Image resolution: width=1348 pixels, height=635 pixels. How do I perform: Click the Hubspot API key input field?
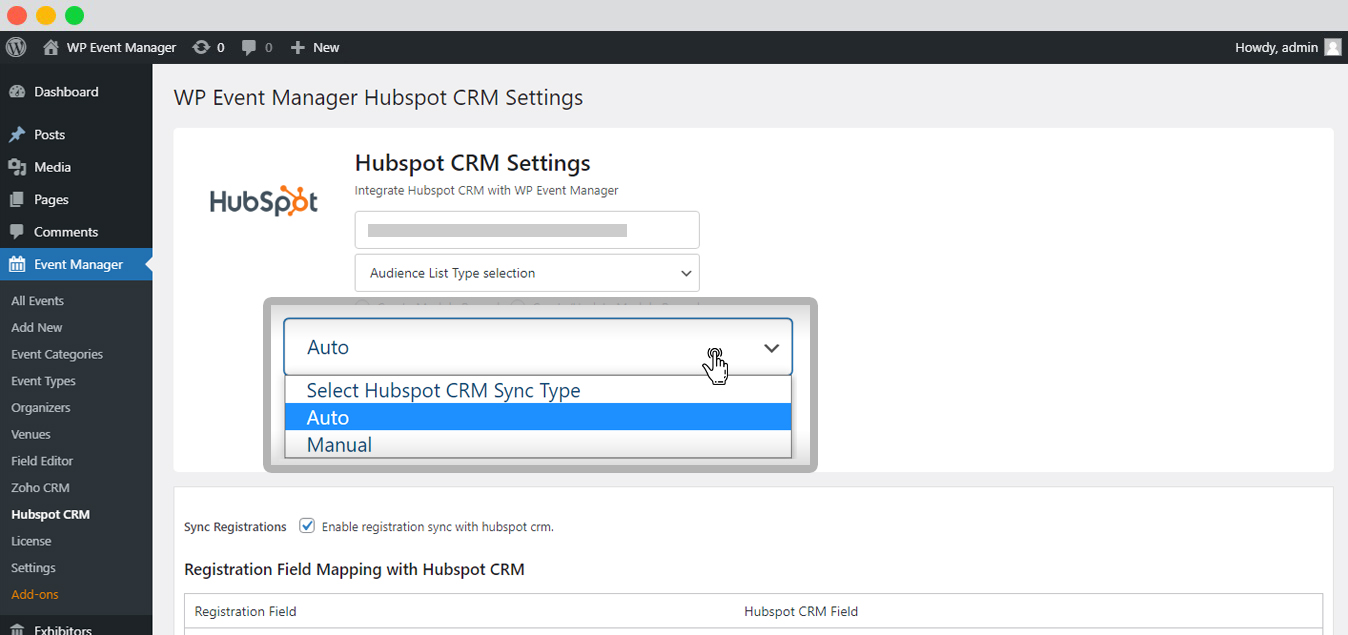click(x=527, y=230)
